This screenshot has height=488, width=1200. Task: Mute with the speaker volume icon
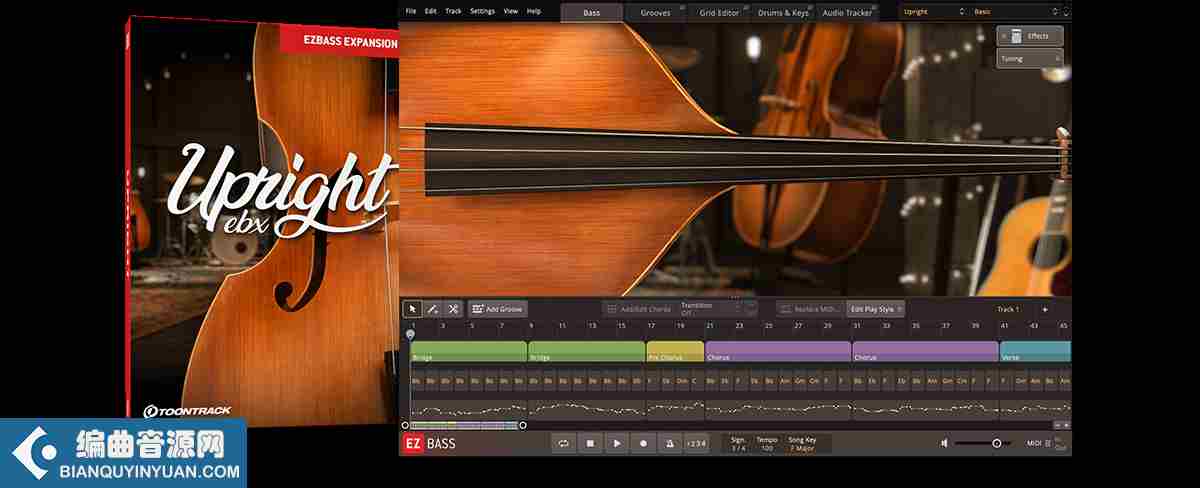pyautogui.click(x=944, y=443)
